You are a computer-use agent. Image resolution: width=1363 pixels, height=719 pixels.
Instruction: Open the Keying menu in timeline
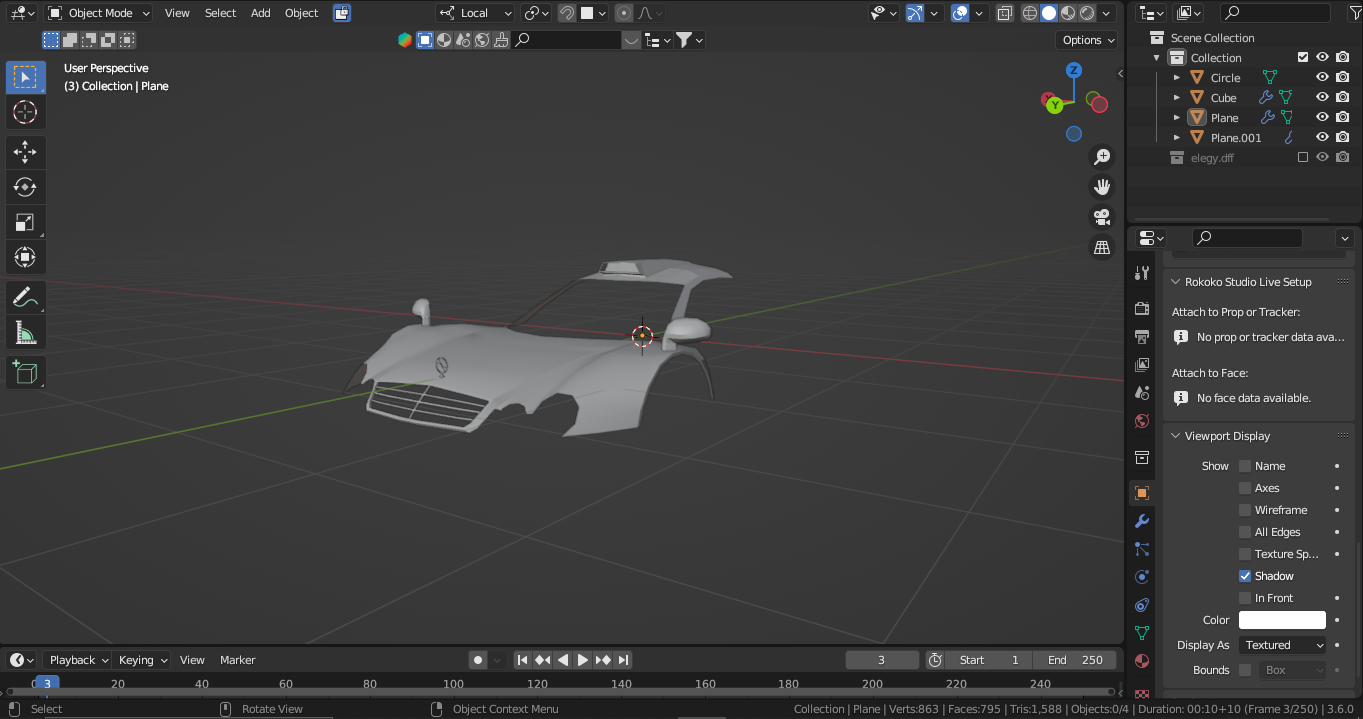141,660
